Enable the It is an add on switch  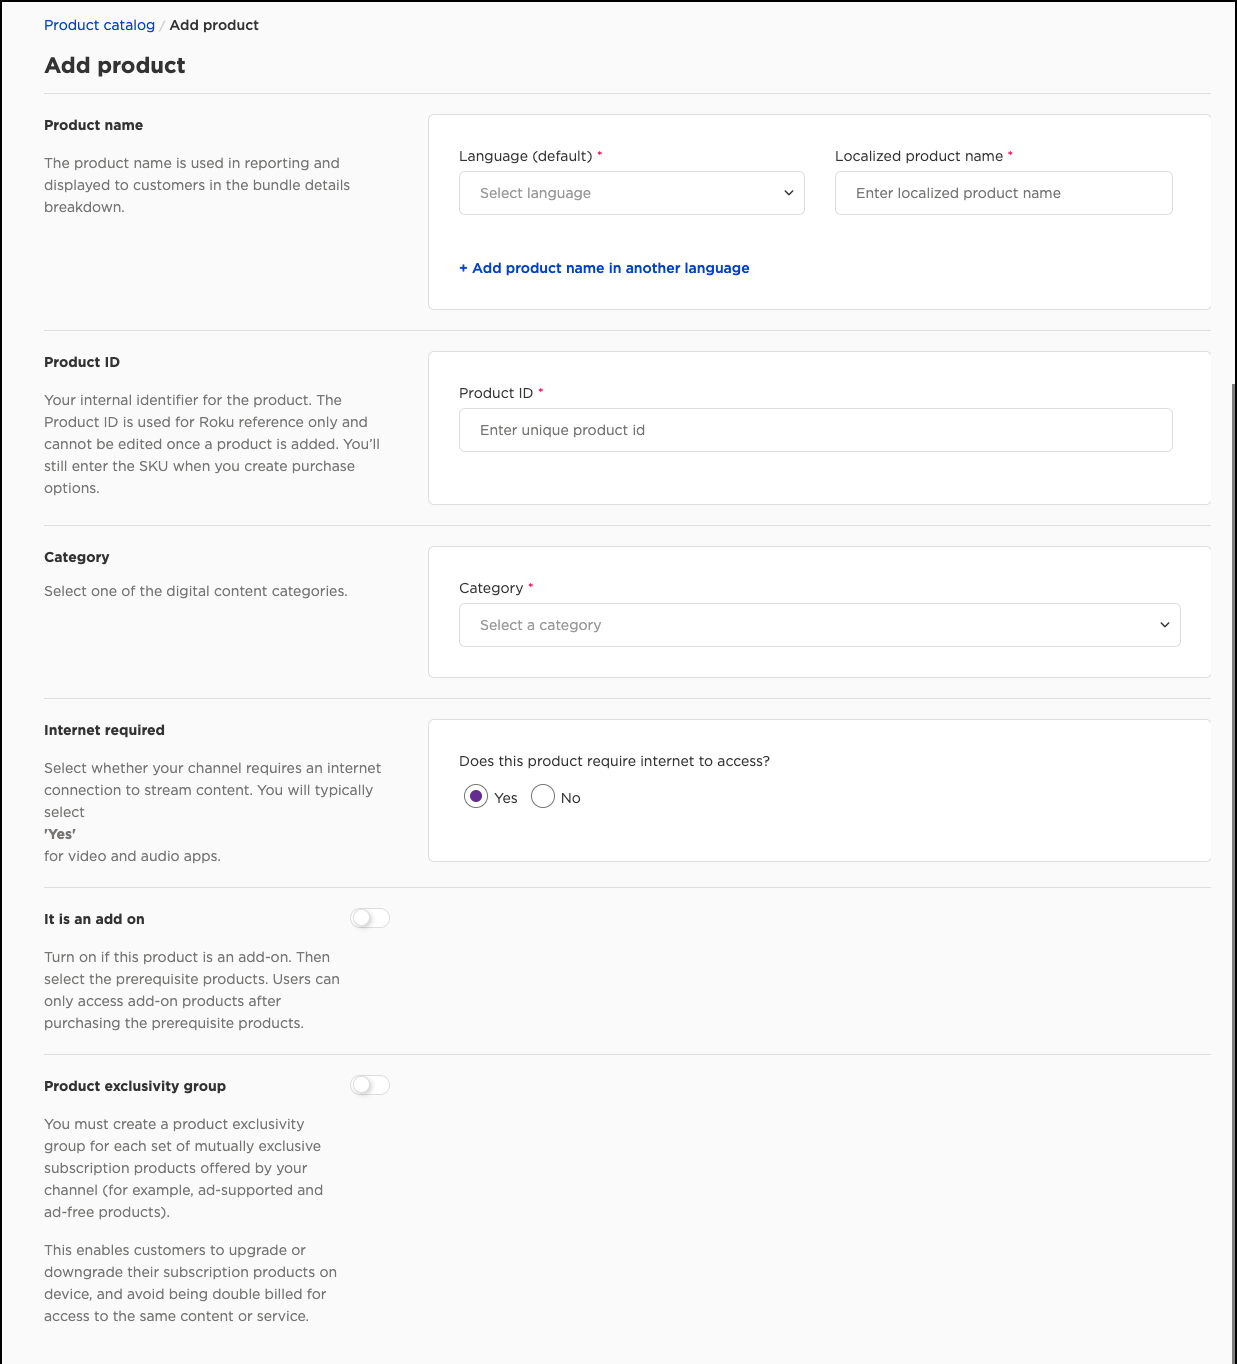pos(370,918)
